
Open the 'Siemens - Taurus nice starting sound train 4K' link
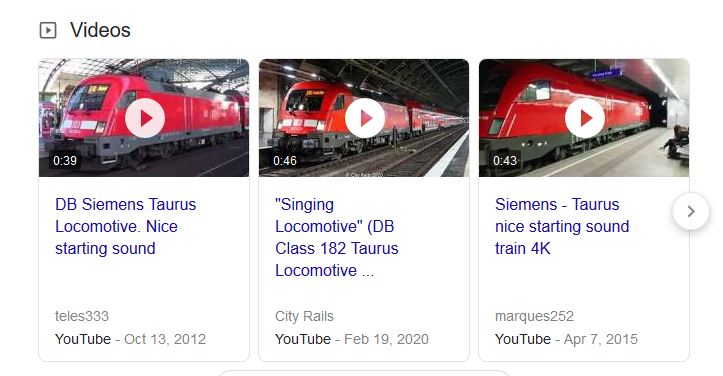point(562,227)
